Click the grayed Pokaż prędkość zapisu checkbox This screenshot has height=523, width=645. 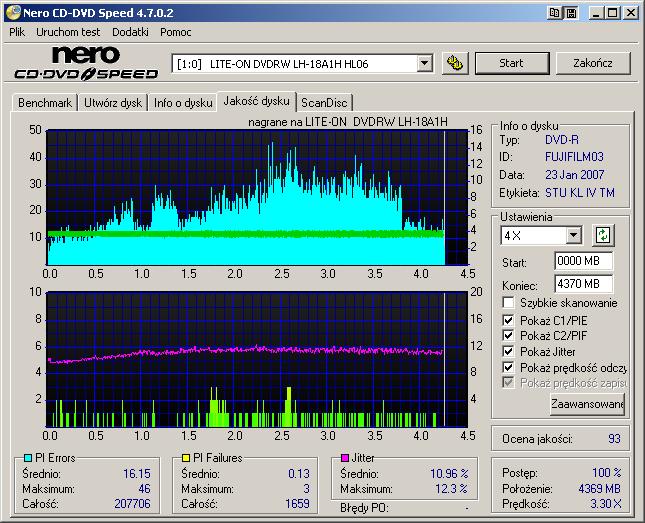tap(508, 383)
